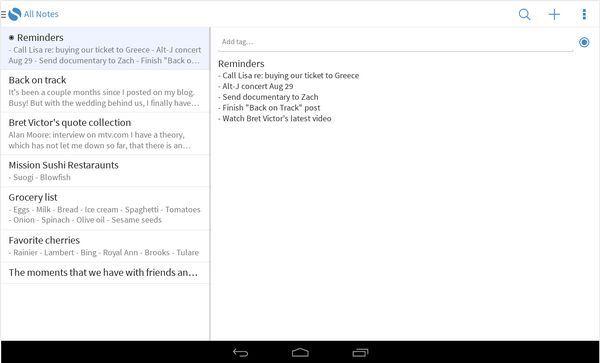The height and width of the screenshot is (363, 600).
Task: Click the 'Finish "Back on Track" post' line
Action: point(269,107)
